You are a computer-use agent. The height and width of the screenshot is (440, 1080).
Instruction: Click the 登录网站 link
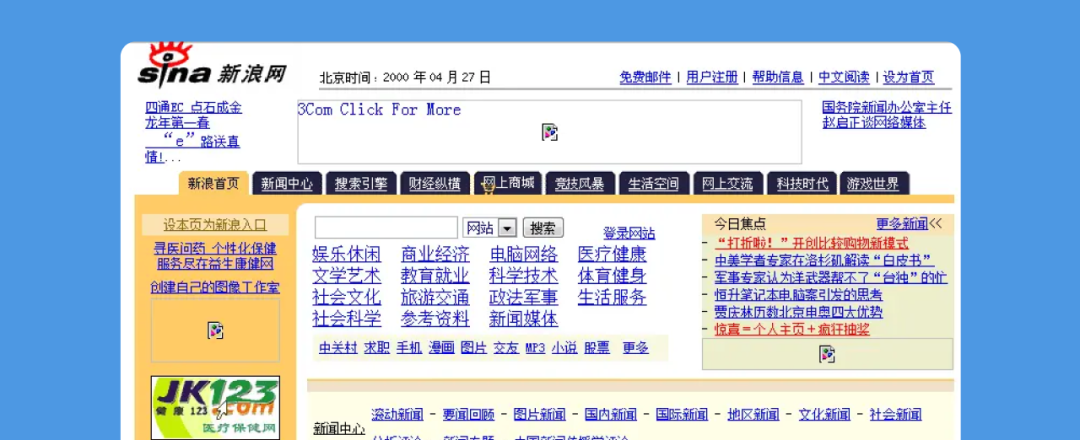pyautogui.click(x=629, y=233)
